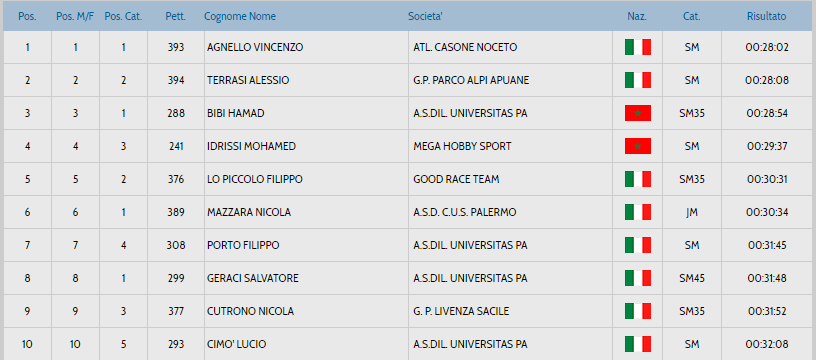Sort by Cognome Nome column header
This screenshot has width=816, height=360.
click(x=240, y=17)
